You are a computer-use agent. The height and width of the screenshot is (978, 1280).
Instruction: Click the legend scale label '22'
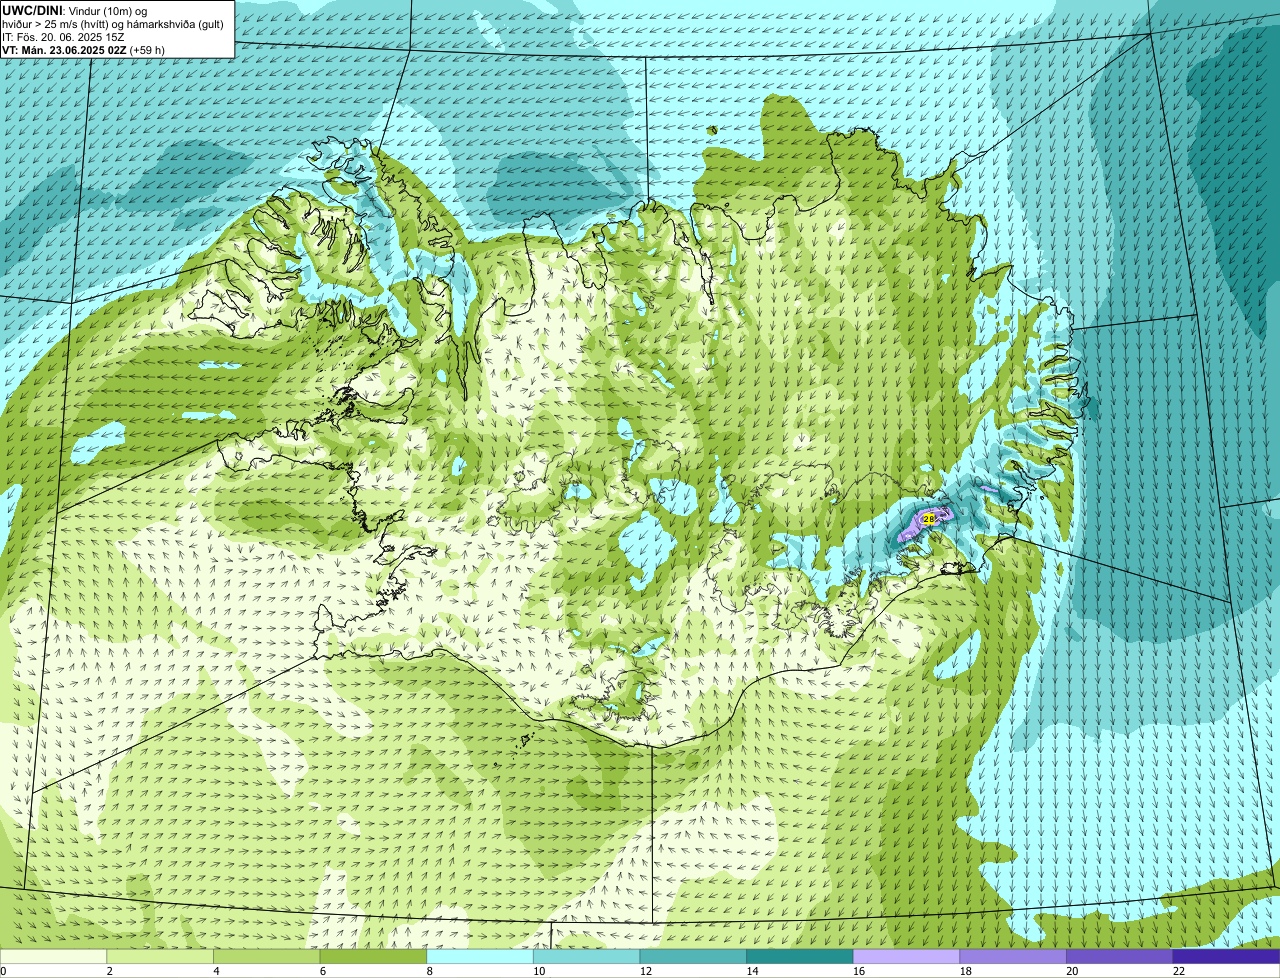(1179, 971)
